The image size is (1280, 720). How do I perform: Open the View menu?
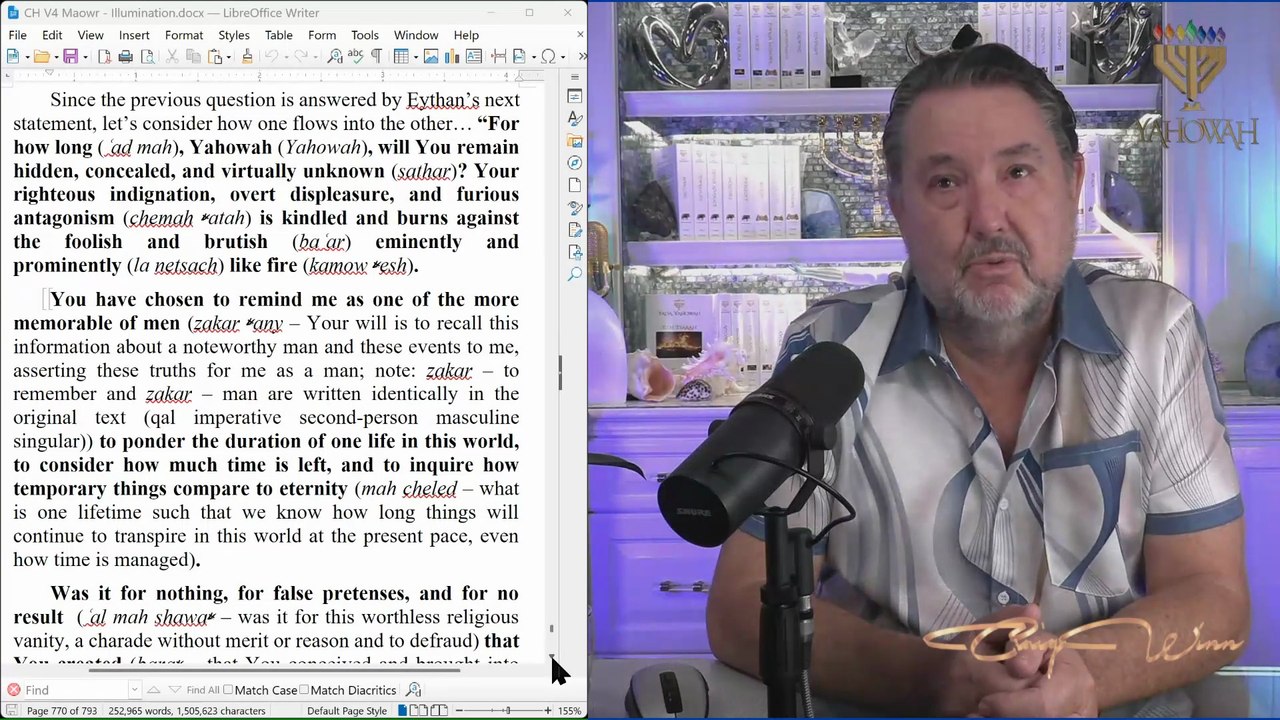coord(90,35)
